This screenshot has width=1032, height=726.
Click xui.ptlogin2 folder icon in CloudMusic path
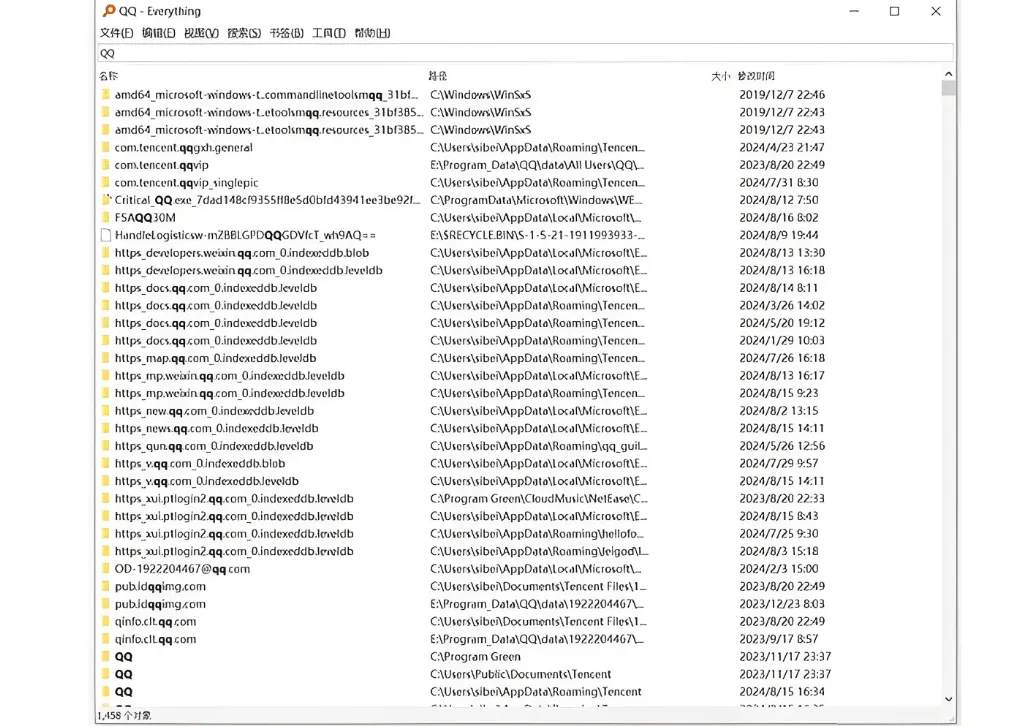click(105, 498)
